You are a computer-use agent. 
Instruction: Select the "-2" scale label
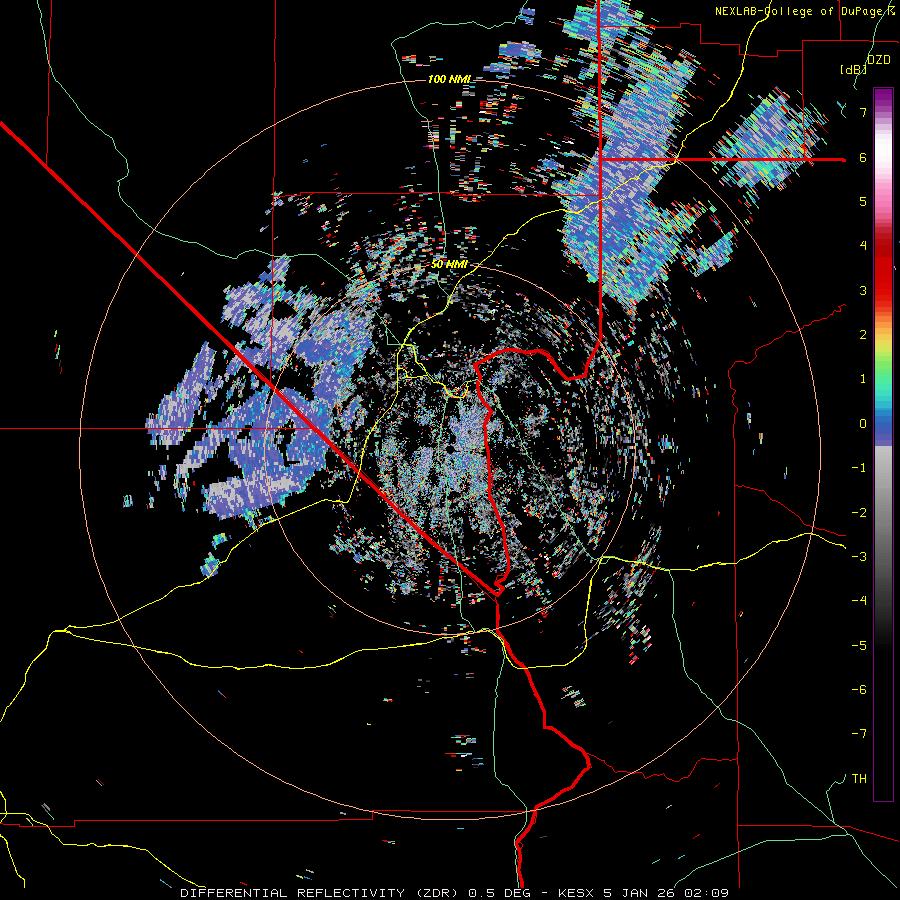point(859,513)
